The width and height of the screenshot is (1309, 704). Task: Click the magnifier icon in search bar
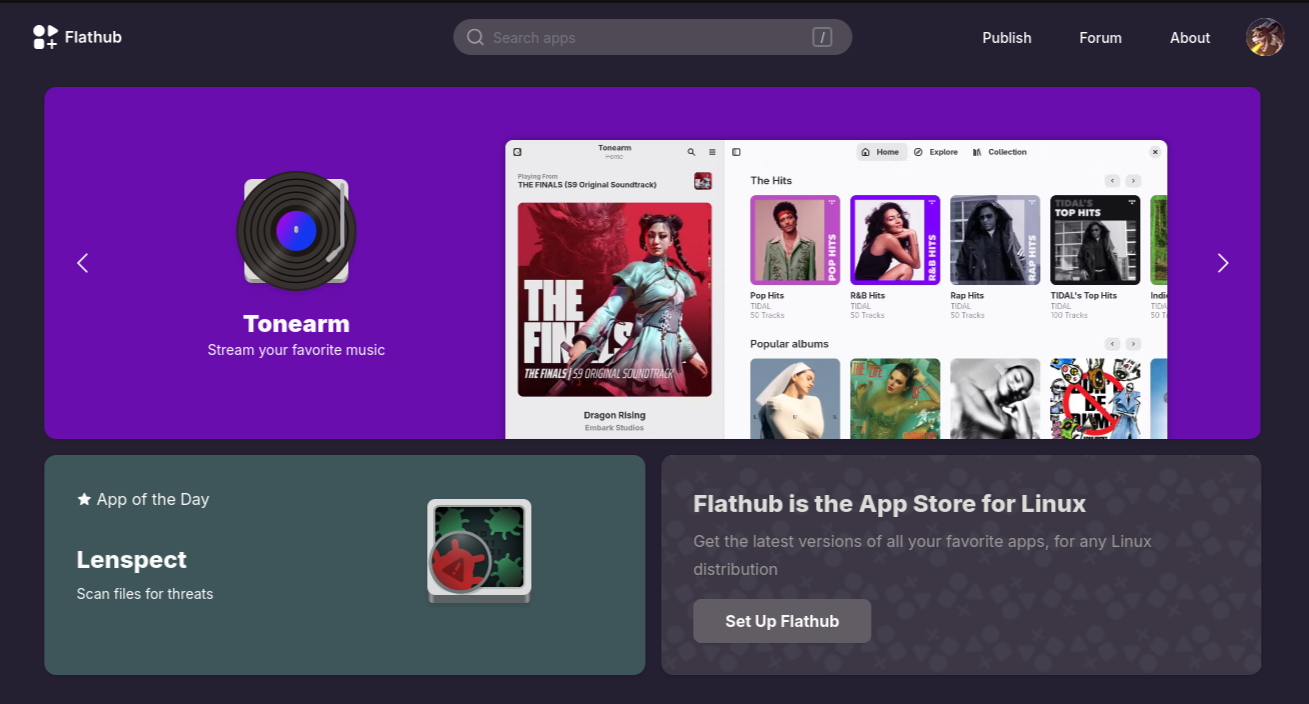coord(475,37)
